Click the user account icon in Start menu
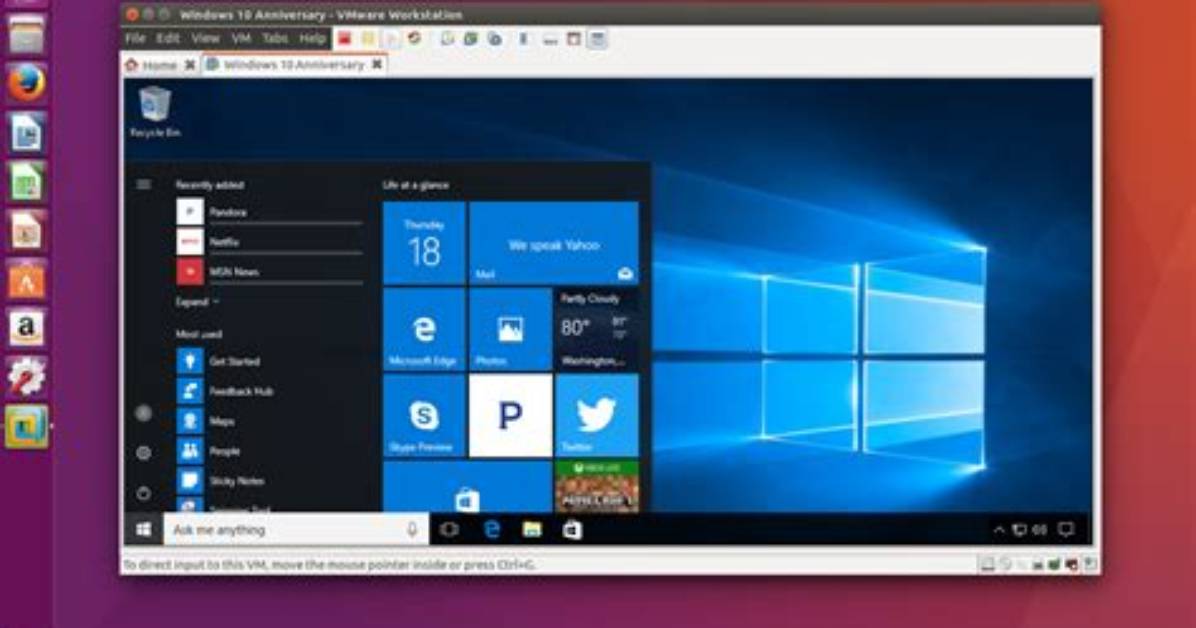 (x=143, y=414)
